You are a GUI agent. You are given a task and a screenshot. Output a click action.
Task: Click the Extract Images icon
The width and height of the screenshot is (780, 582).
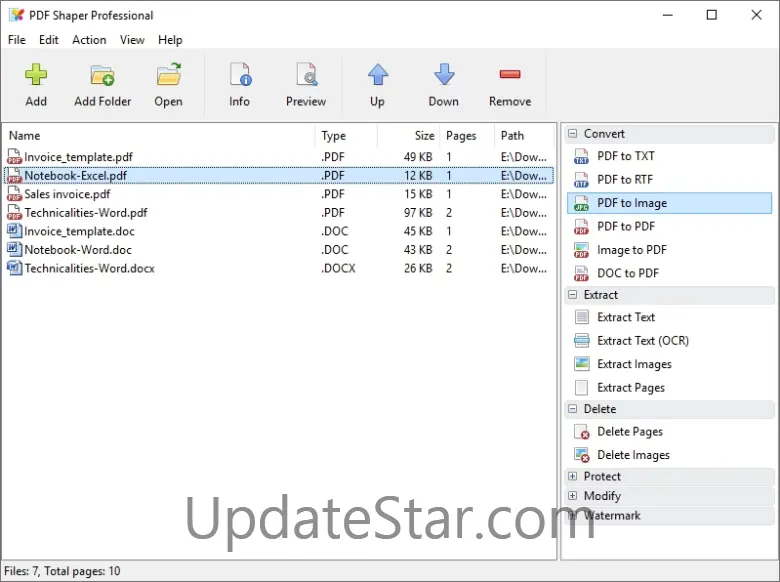tap(581, 364)
